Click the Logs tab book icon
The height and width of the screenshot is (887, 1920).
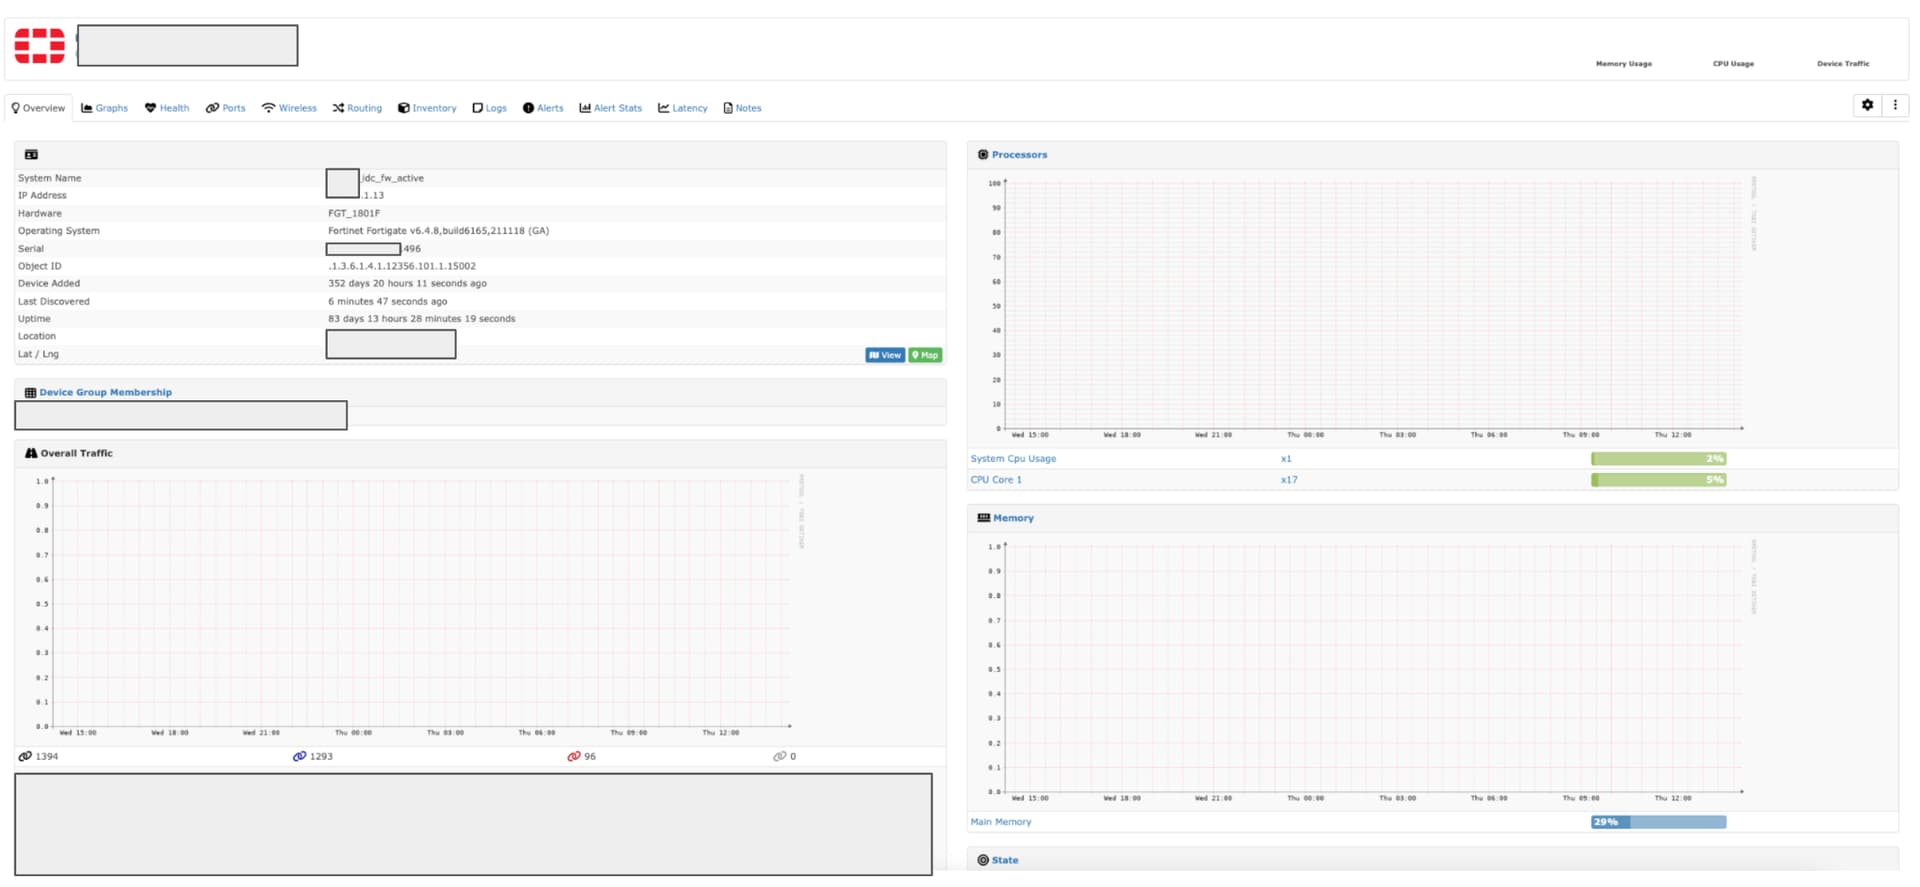pyautogui.click(x=478, y=108)
